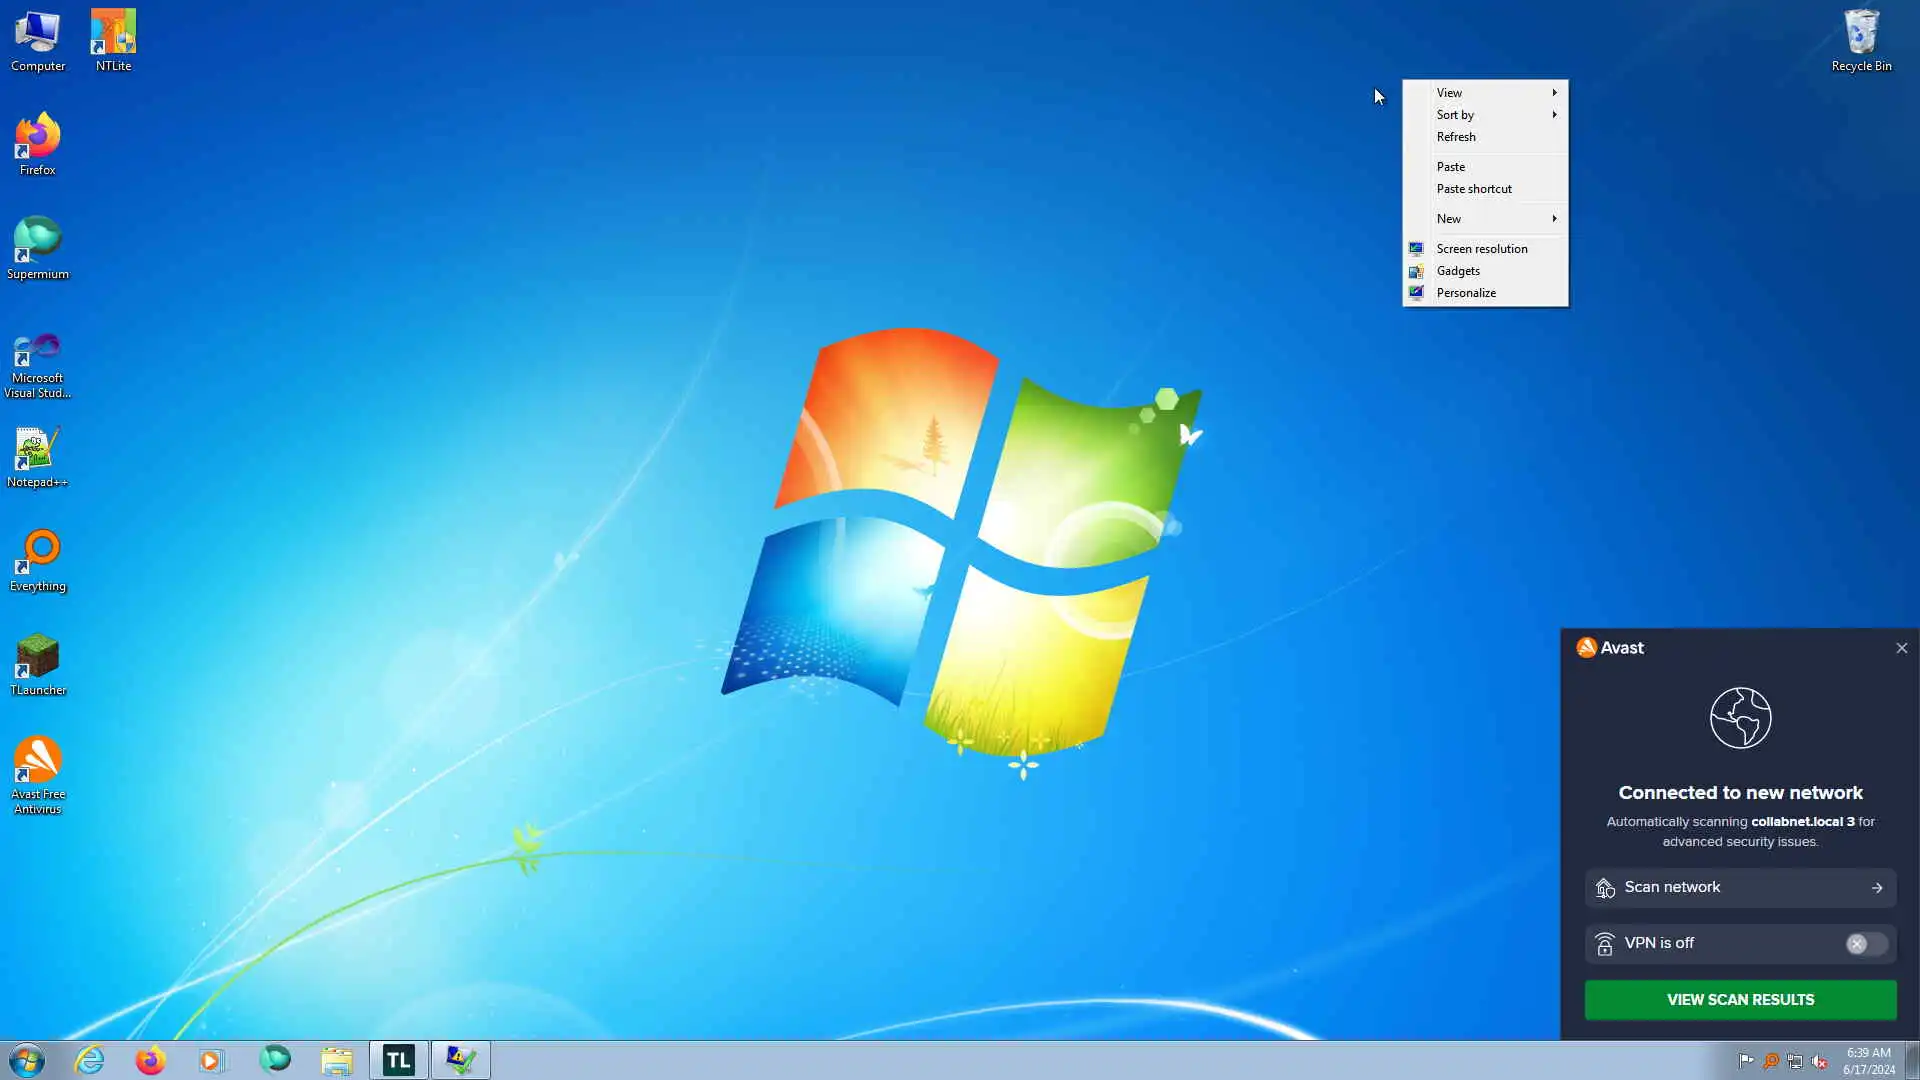This screenshot has height=1080, width=1920.
Task: Select Personalize in the context menu
Action: point(1466,293)
